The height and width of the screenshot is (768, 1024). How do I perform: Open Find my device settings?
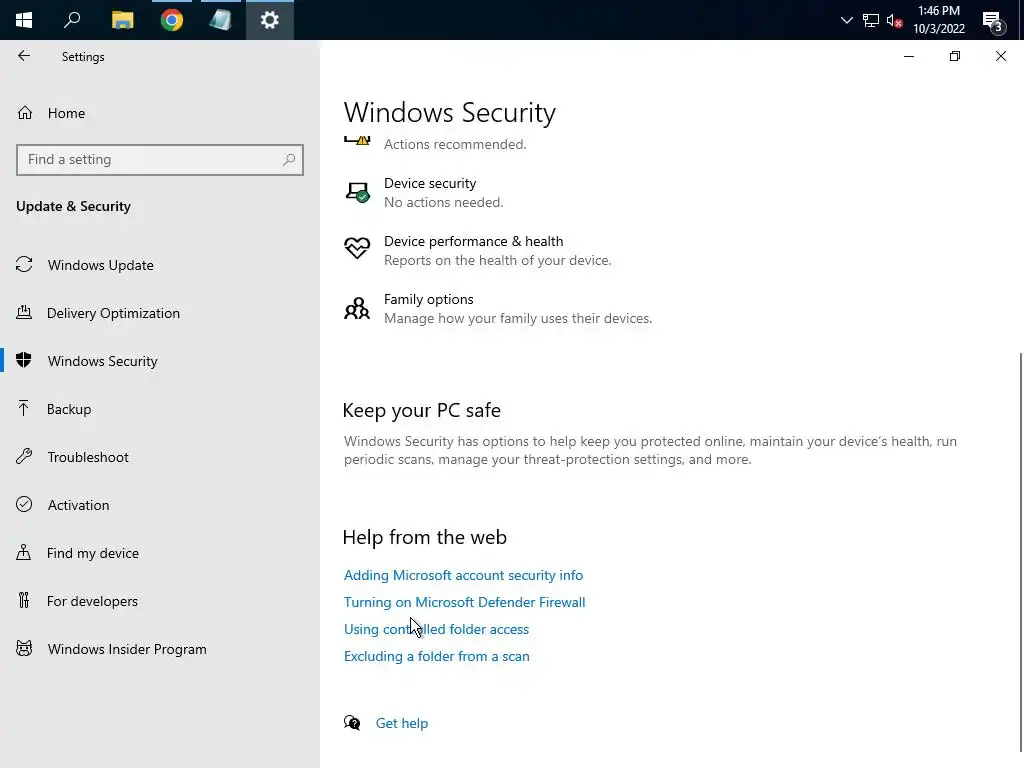pyautogui.click(x=93, y=553)
